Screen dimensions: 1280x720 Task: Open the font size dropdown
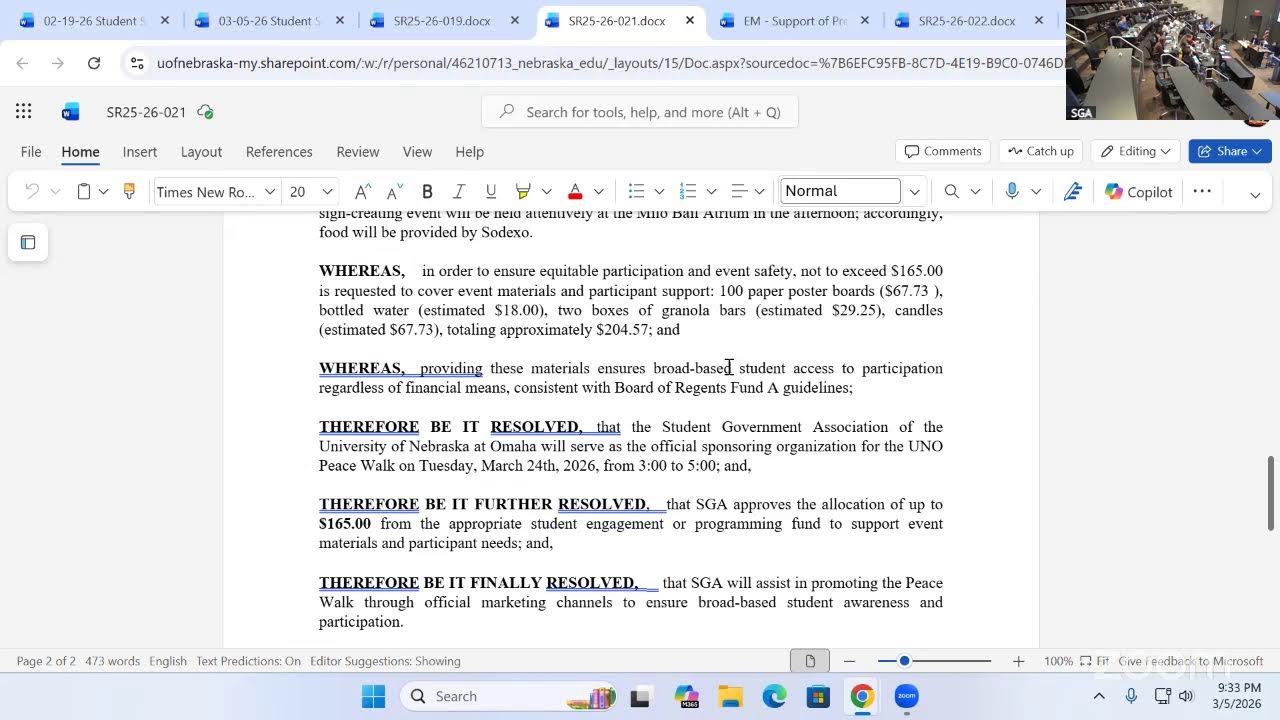coord(327,192)
